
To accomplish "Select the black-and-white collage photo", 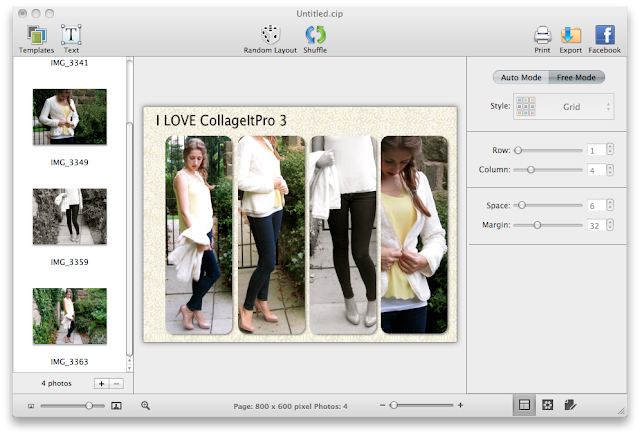I will tap(343, 235).
